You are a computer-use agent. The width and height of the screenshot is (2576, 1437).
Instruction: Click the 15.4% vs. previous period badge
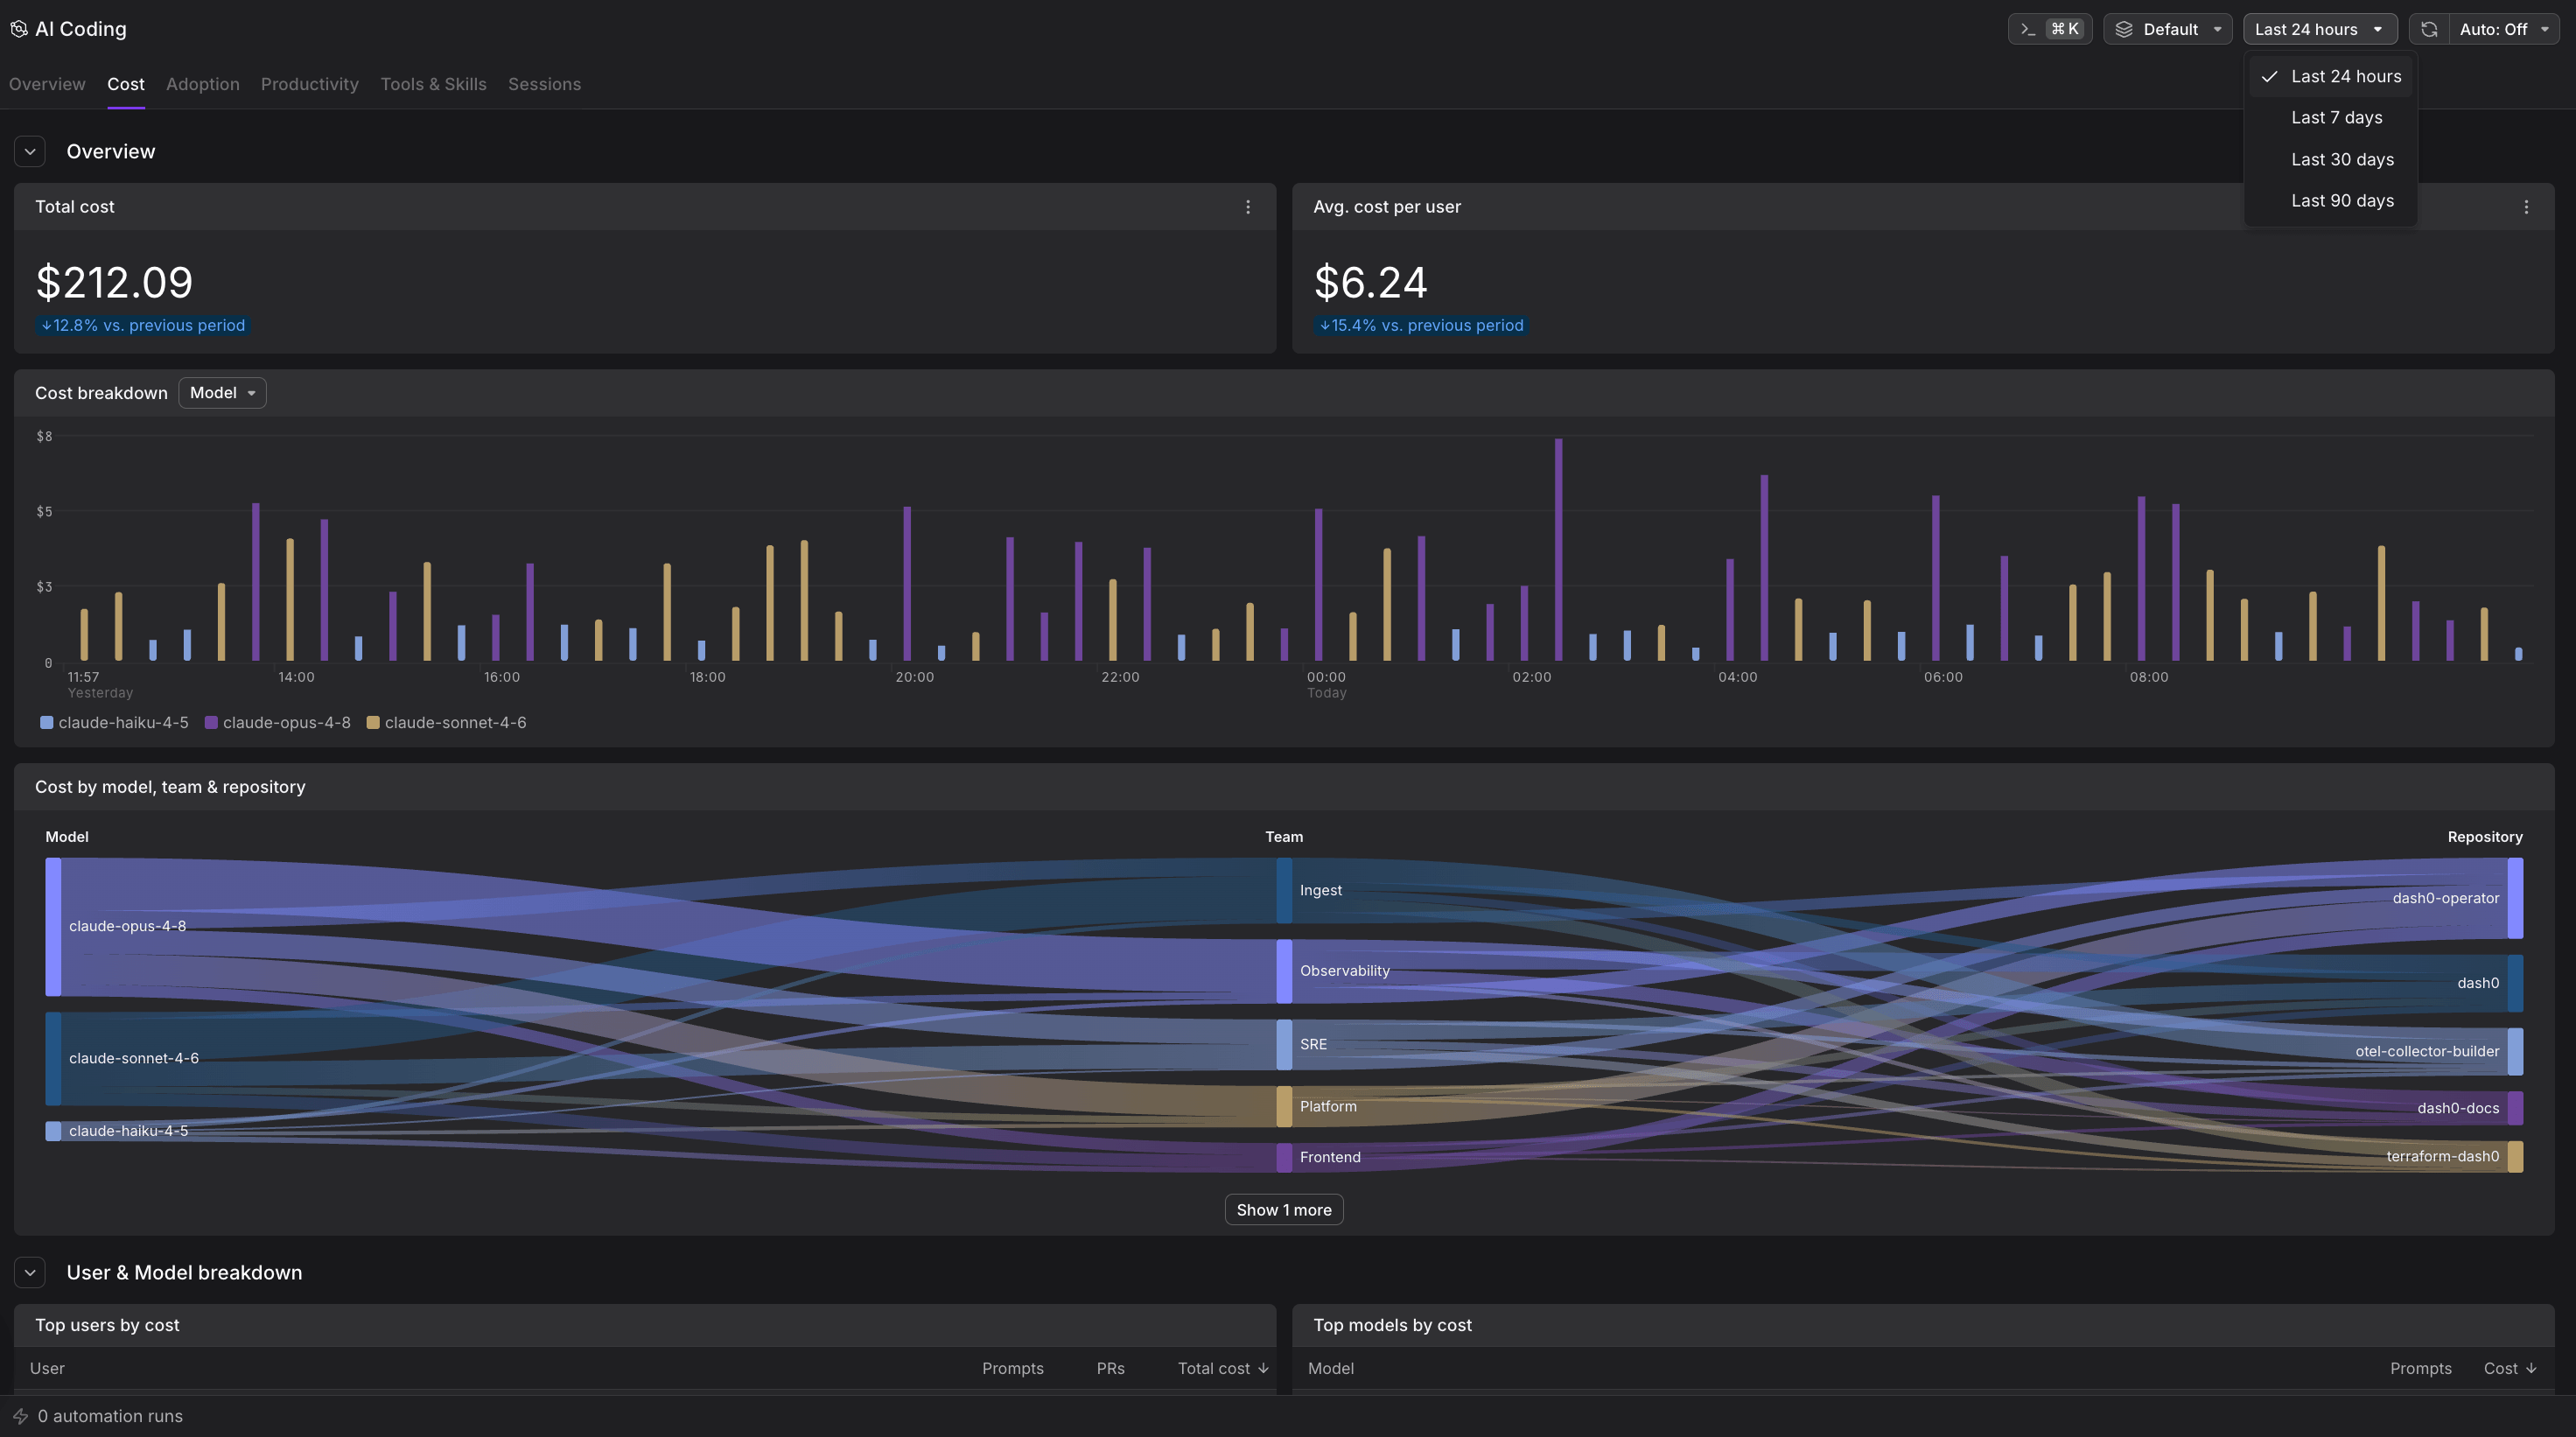coord(1421,325)
